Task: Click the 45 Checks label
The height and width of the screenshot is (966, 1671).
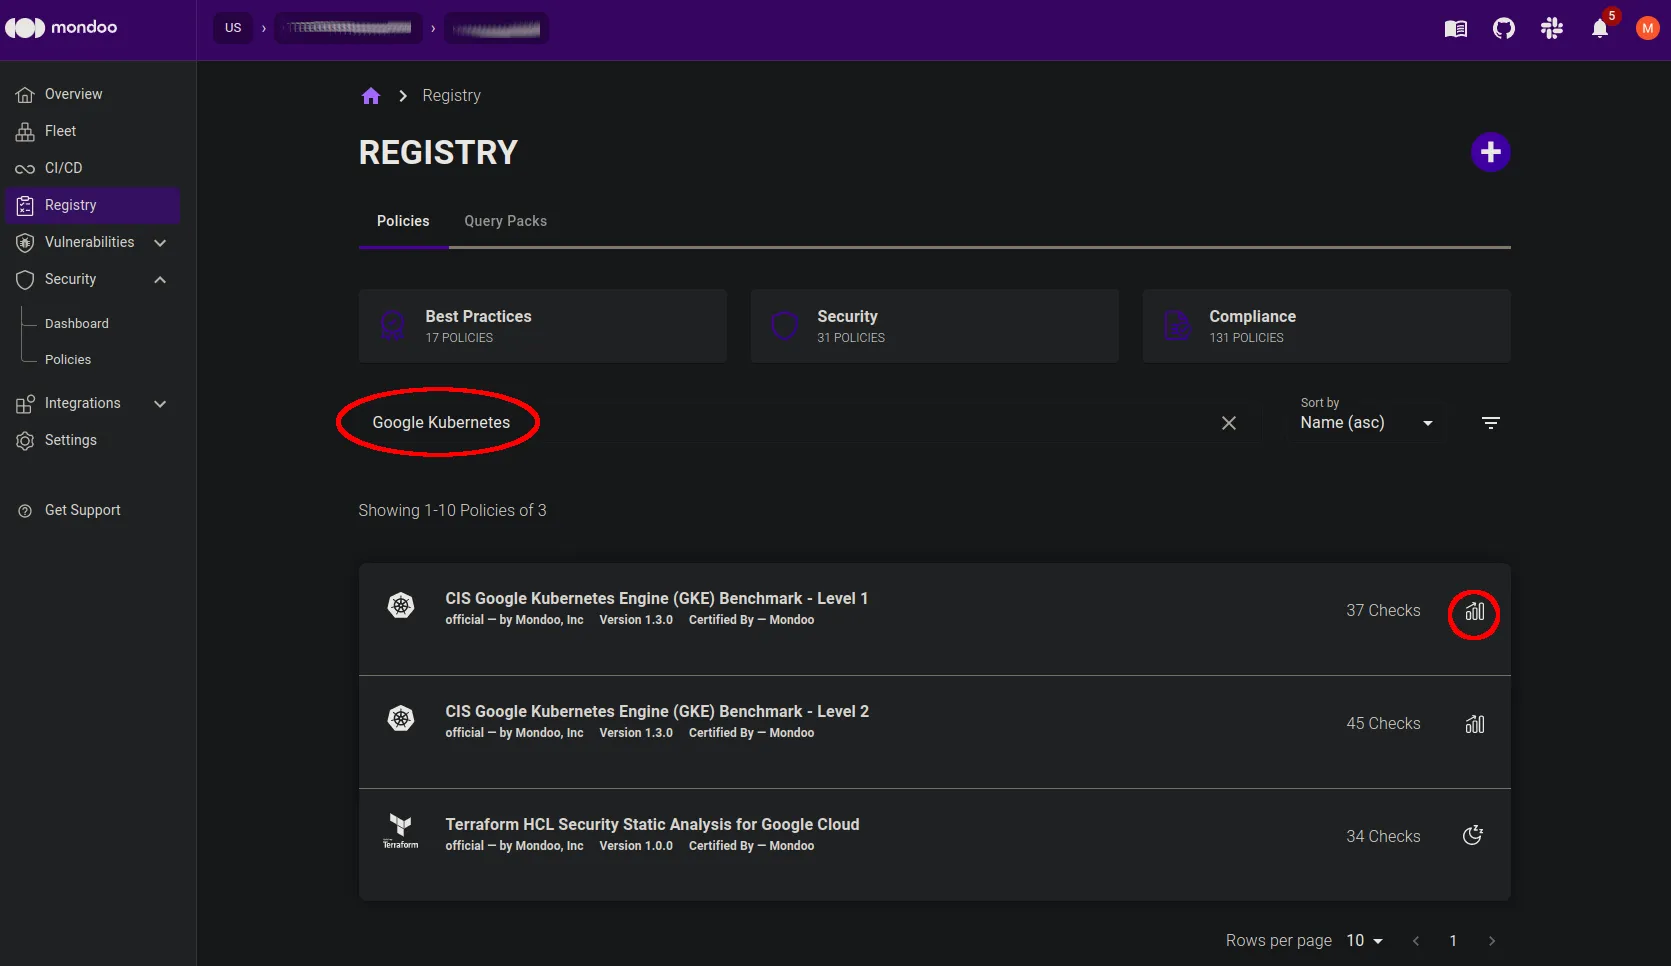Action: pos(1383,724)
